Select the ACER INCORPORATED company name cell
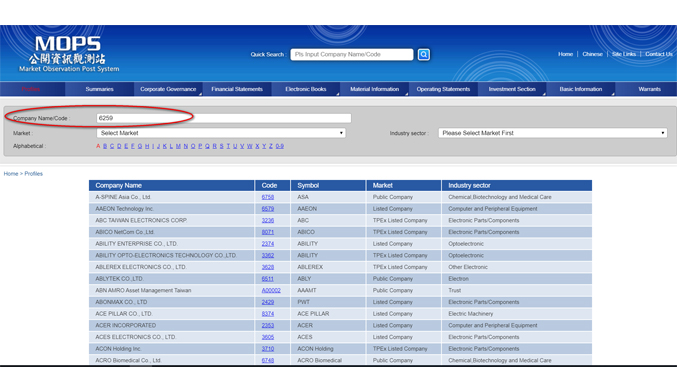 [x=171, y=325]
